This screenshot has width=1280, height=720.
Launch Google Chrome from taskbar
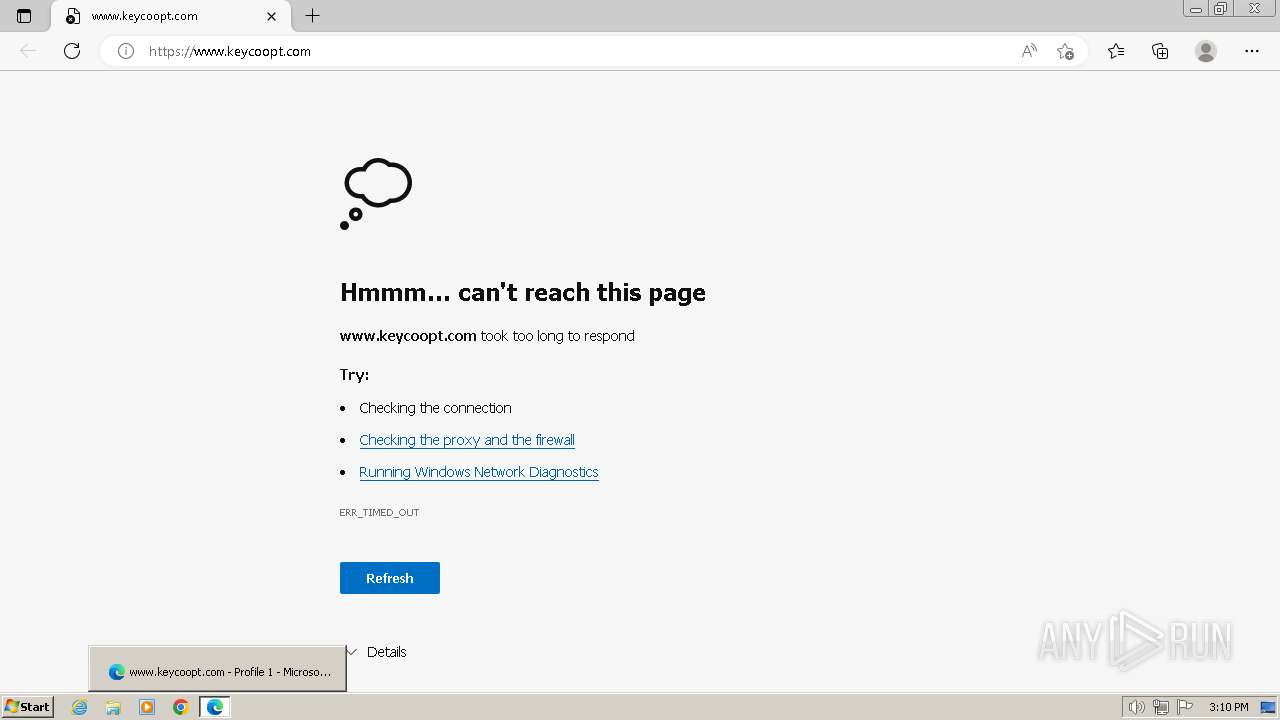pos(181,707)
